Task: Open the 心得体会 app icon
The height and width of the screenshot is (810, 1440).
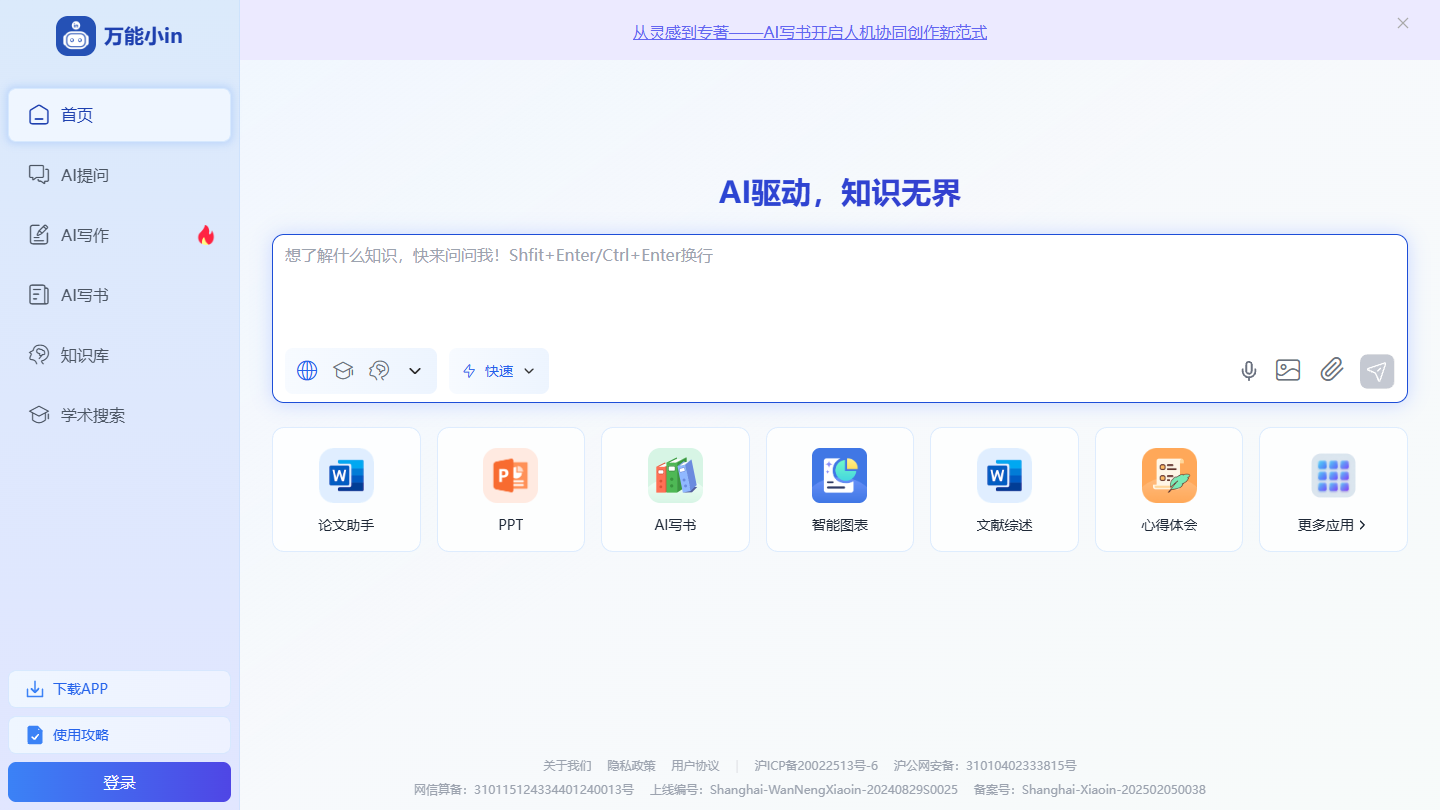Action: 1169,475
